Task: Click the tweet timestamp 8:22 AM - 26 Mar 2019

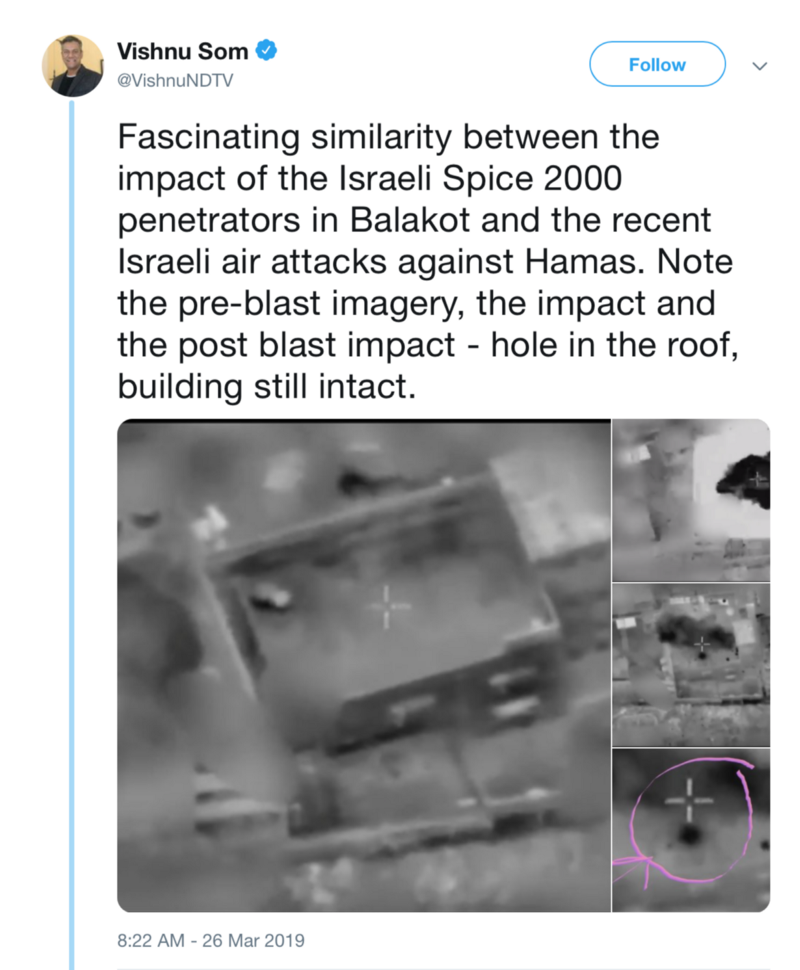Action: point(211,940)
